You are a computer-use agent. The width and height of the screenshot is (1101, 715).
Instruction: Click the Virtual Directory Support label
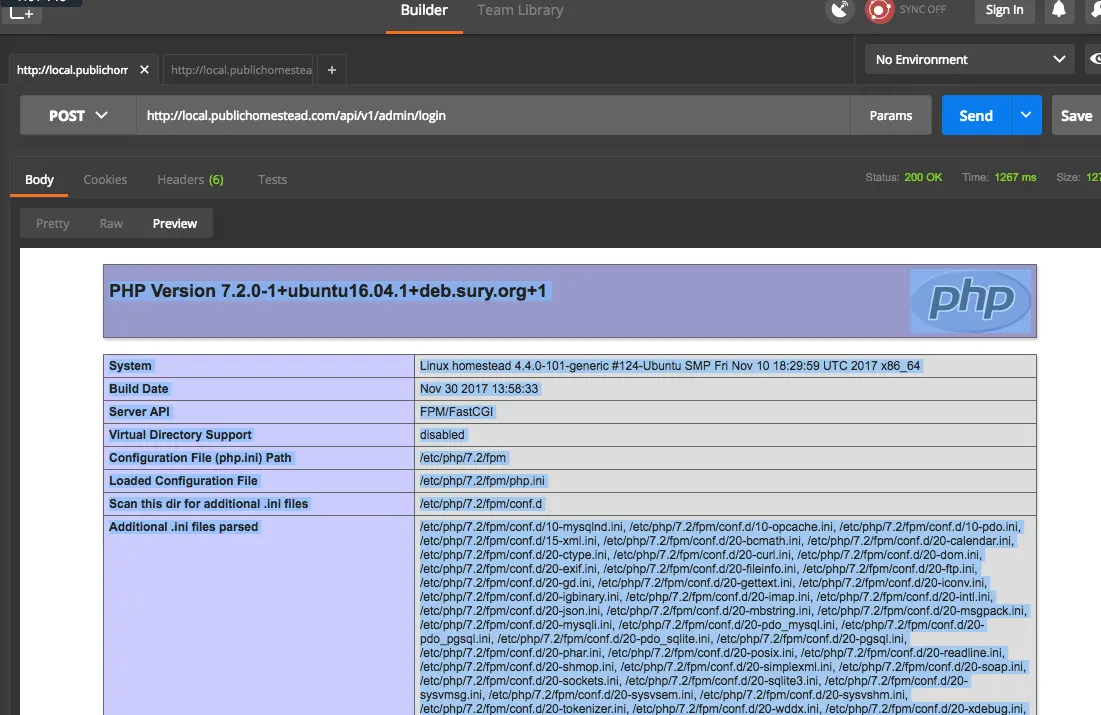tap(180, 435)
